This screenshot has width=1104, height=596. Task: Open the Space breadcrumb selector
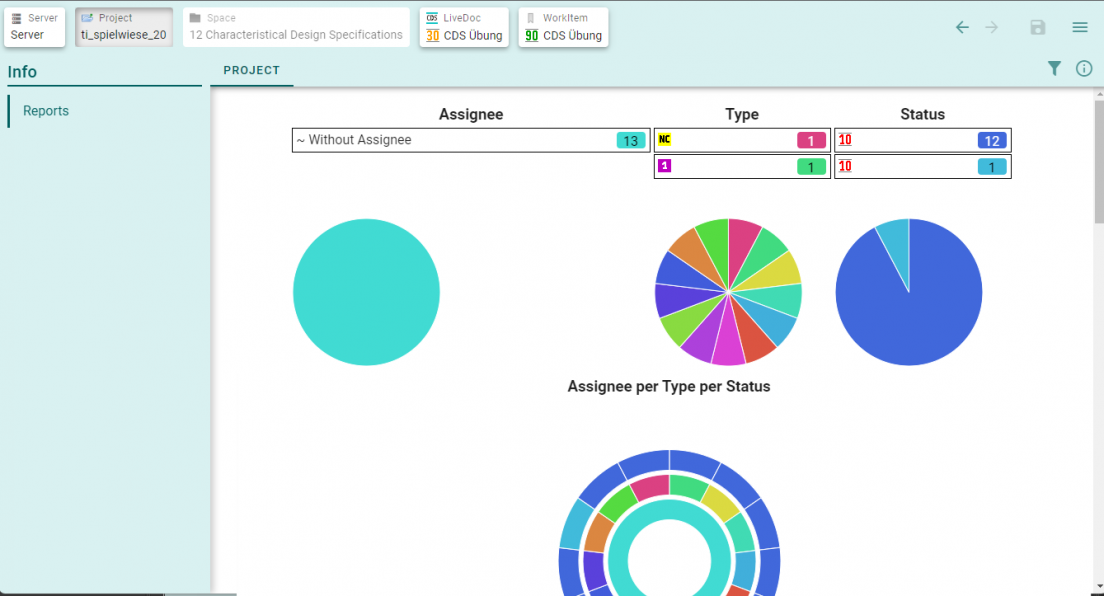(x=296, y=27)
